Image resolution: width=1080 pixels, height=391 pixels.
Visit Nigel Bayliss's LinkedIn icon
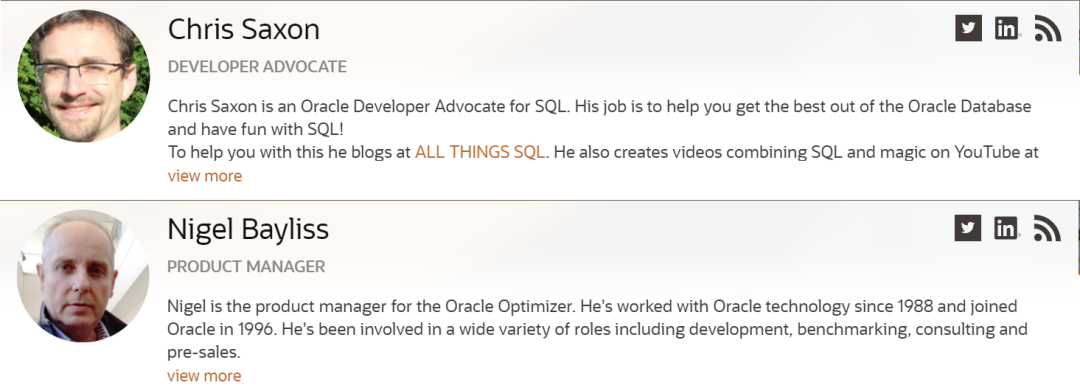click(1006, 228)
